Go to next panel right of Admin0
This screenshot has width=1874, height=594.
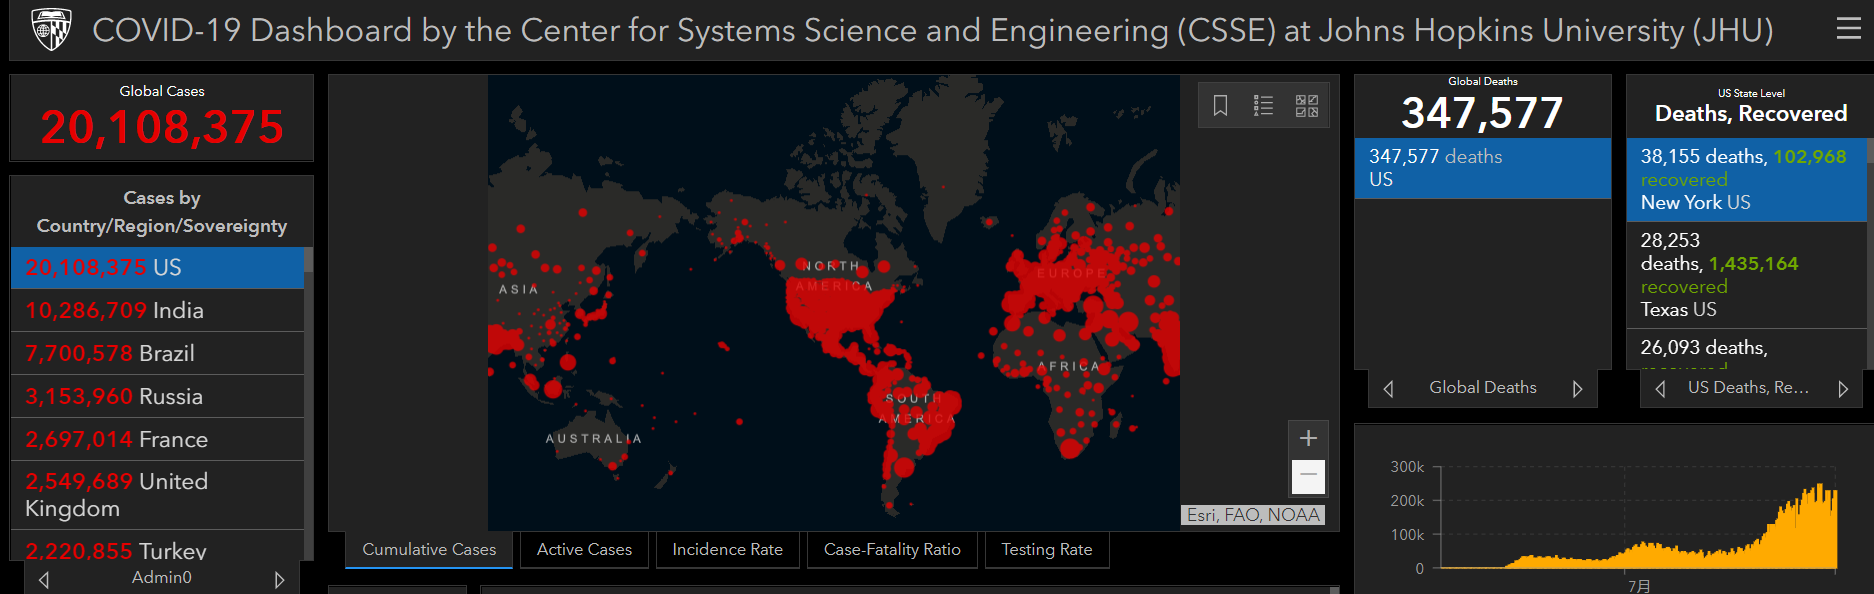pyautogui.click(x=279, y=579)
